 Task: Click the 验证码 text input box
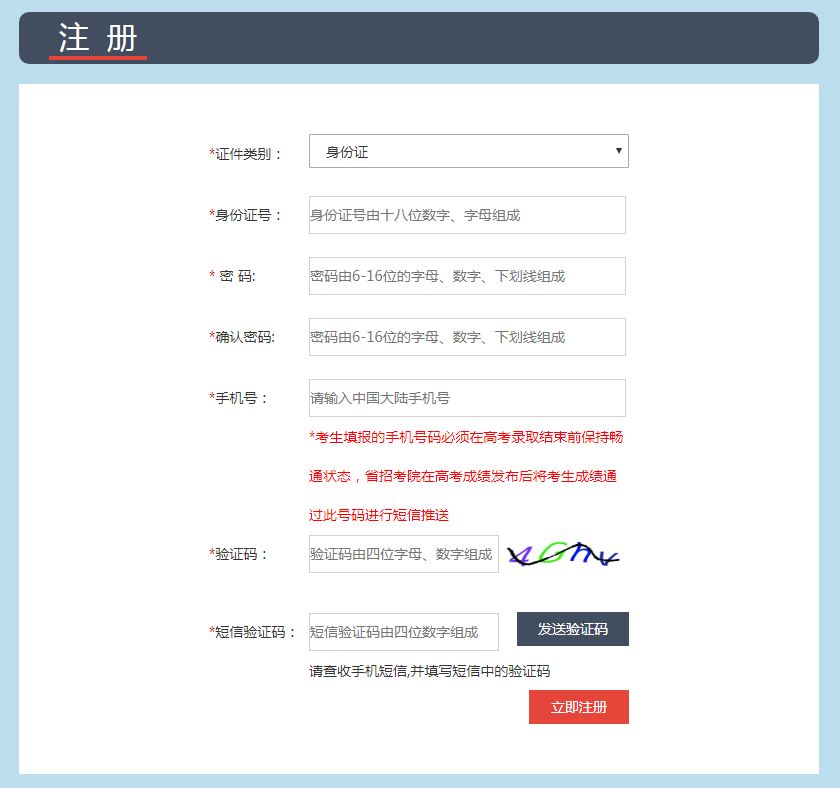(x=404, y=554)
